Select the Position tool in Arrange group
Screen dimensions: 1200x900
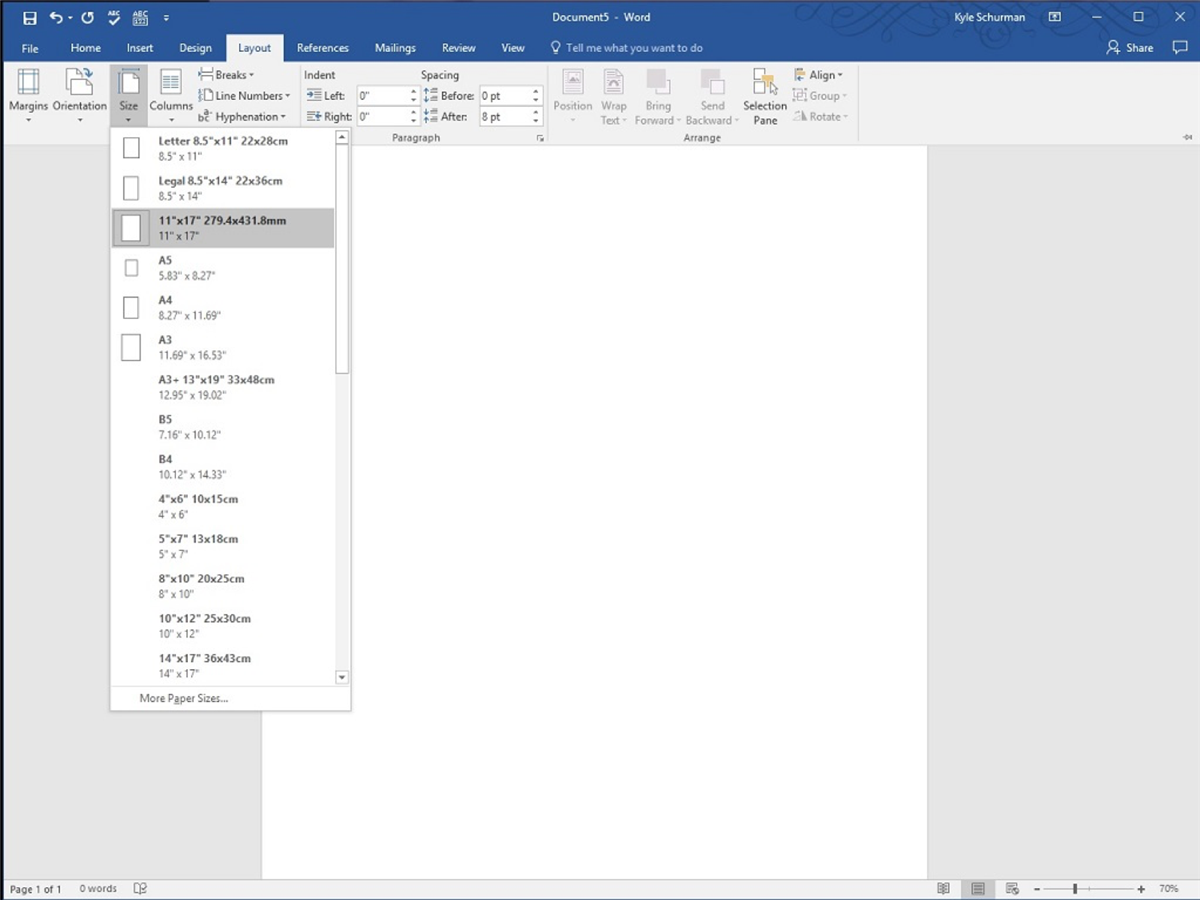pyautogui.click(x=572, y=95)
